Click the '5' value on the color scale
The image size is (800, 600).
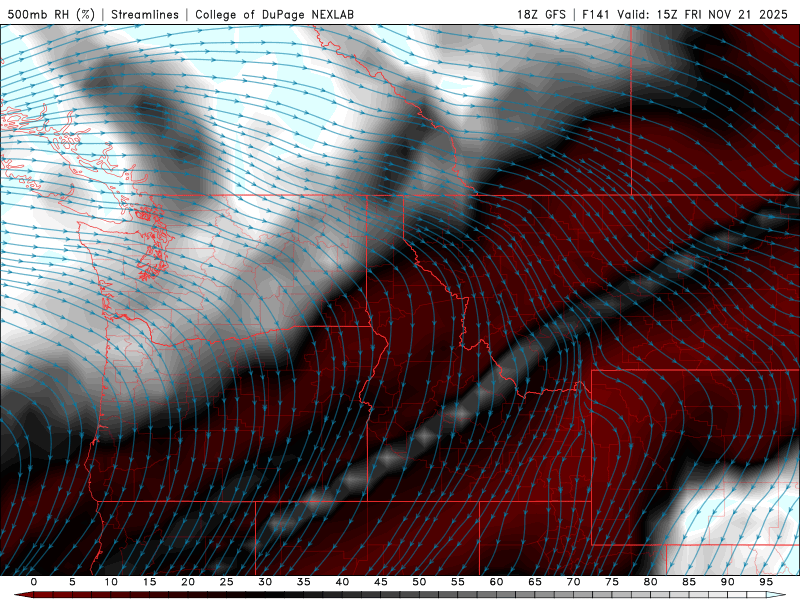[x=72, y=582]
